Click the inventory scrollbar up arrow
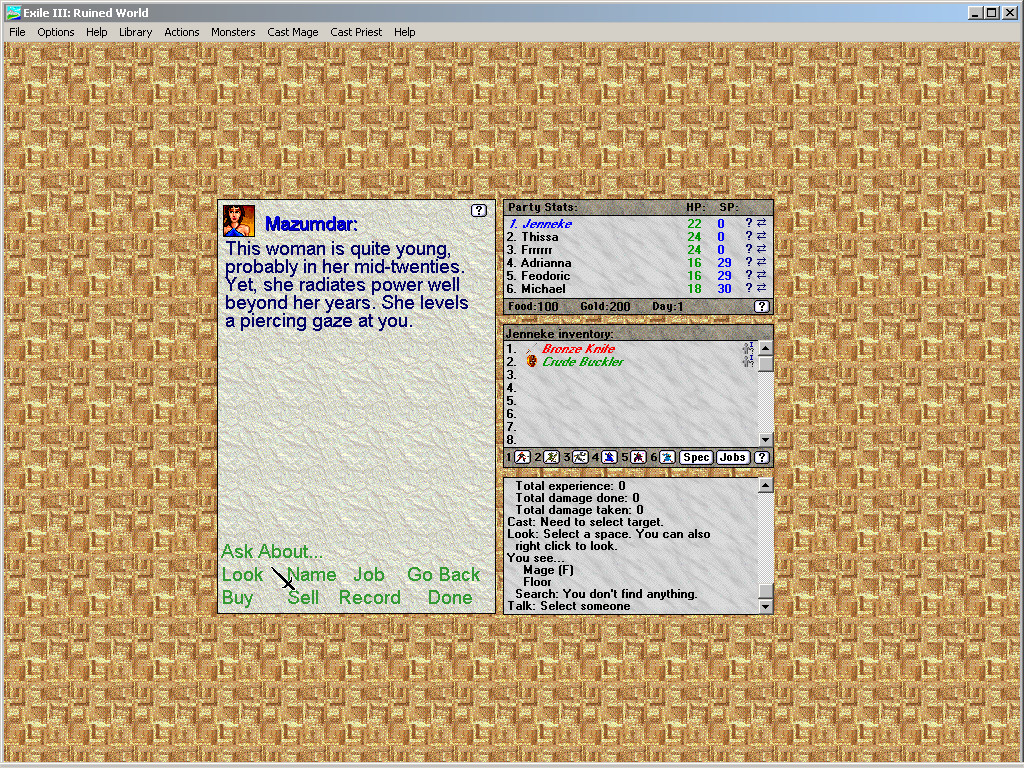The height and width of the screenshot is (768, 1024). click(765, 348)
